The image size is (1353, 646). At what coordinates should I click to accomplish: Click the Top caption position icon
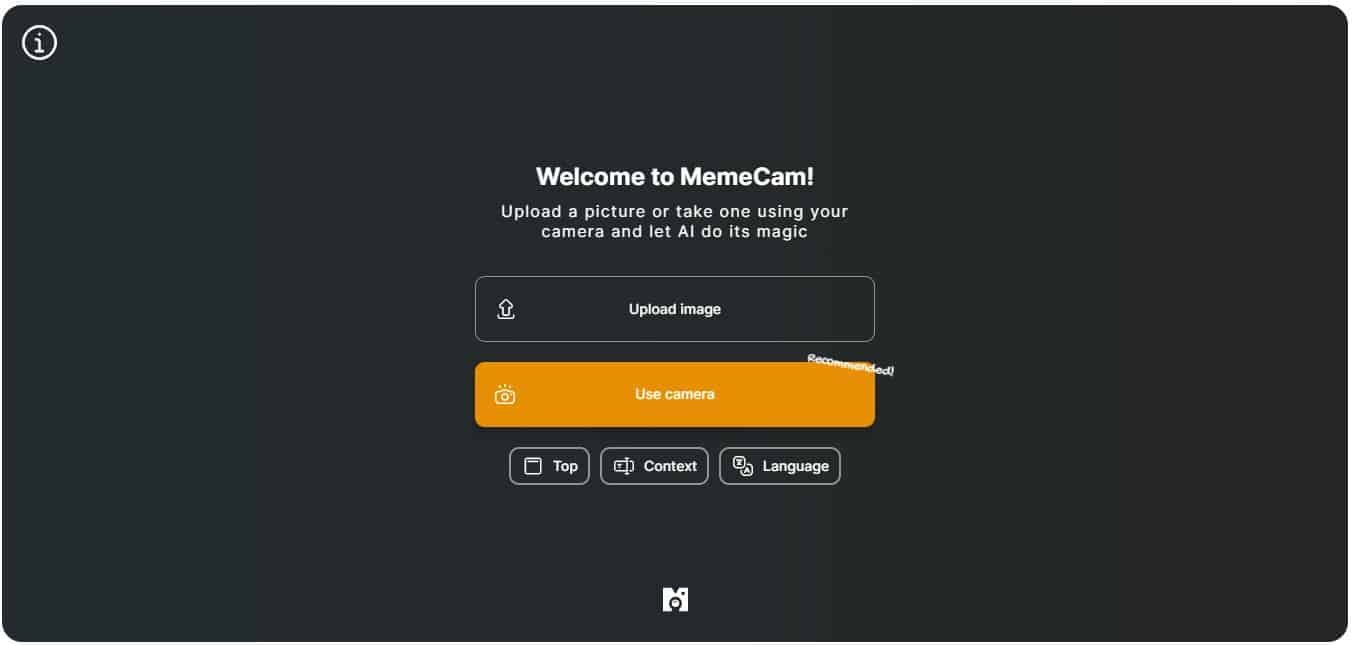pyautogui.click(x=533, y=466)
